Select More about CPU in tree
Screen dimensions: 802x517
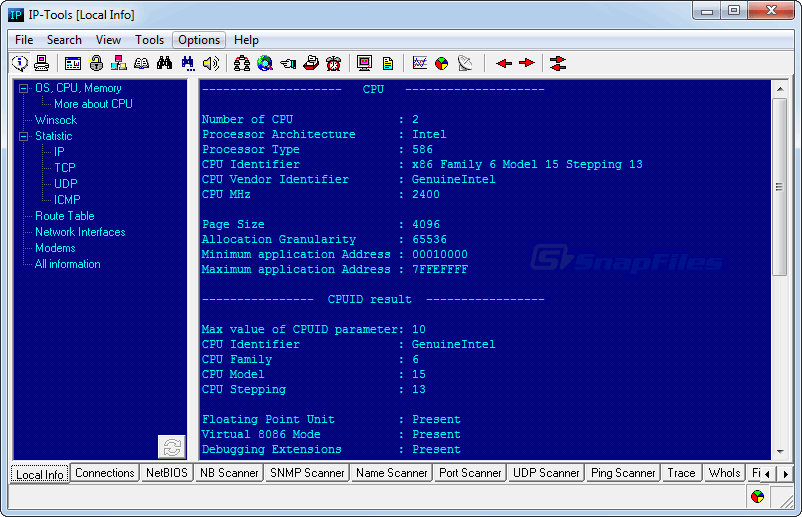coord(93,104)
